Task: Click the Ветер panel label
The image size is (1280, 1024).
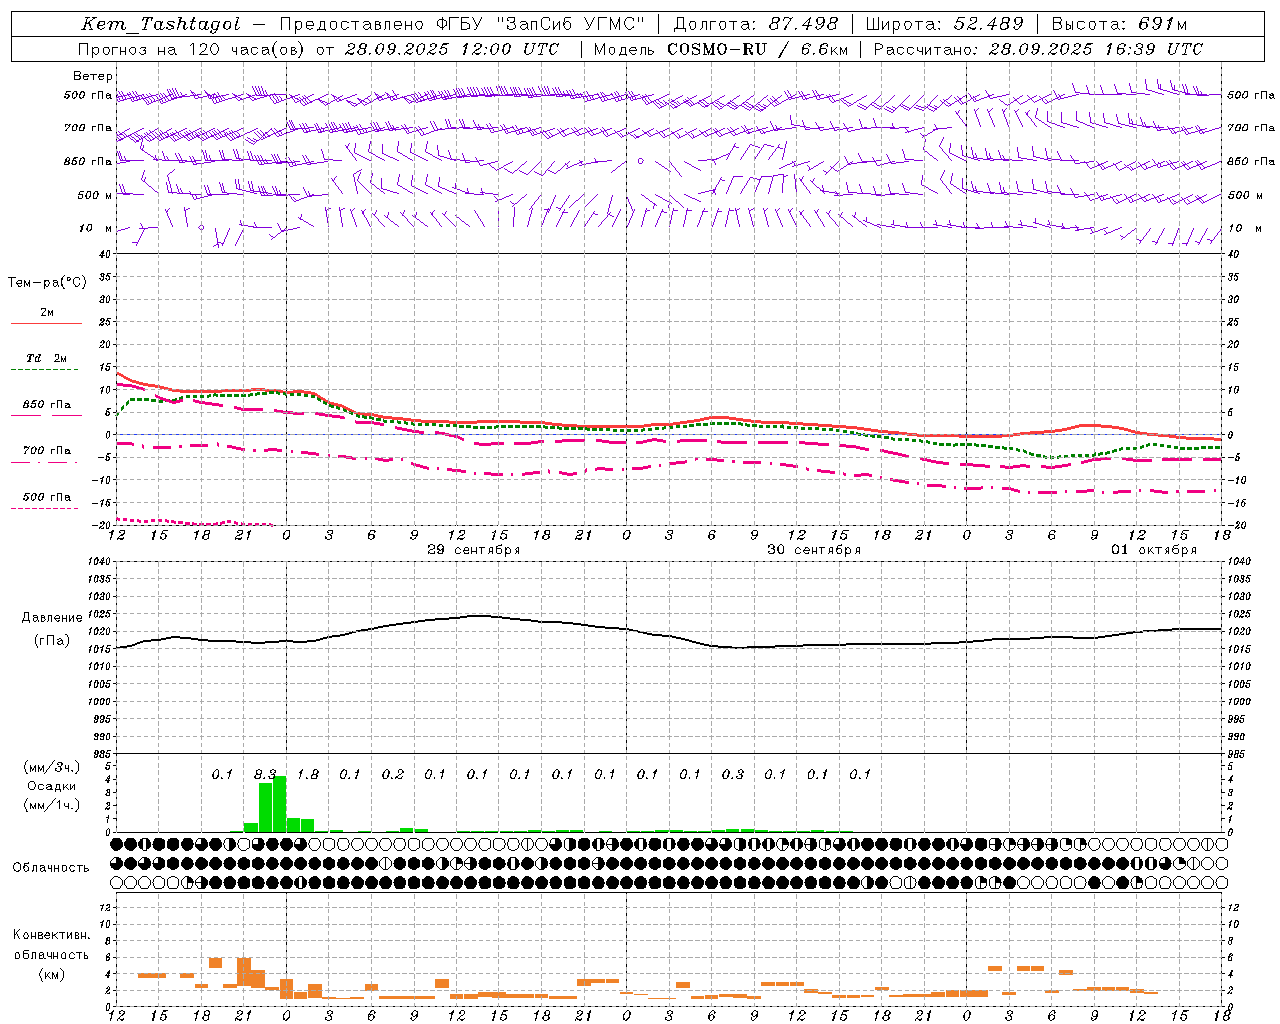Action: tap(93, 76)
